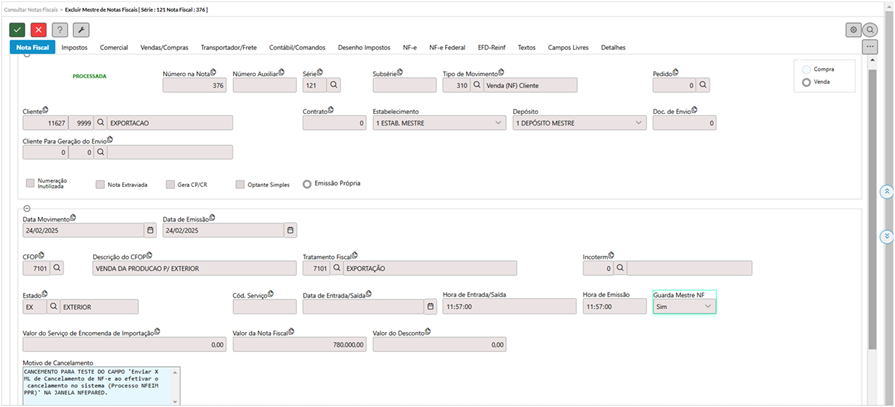This screenshot has height=407, width=895.
Task: Click into the Motivo de Cancelamento text area
Action: point(100,384)
